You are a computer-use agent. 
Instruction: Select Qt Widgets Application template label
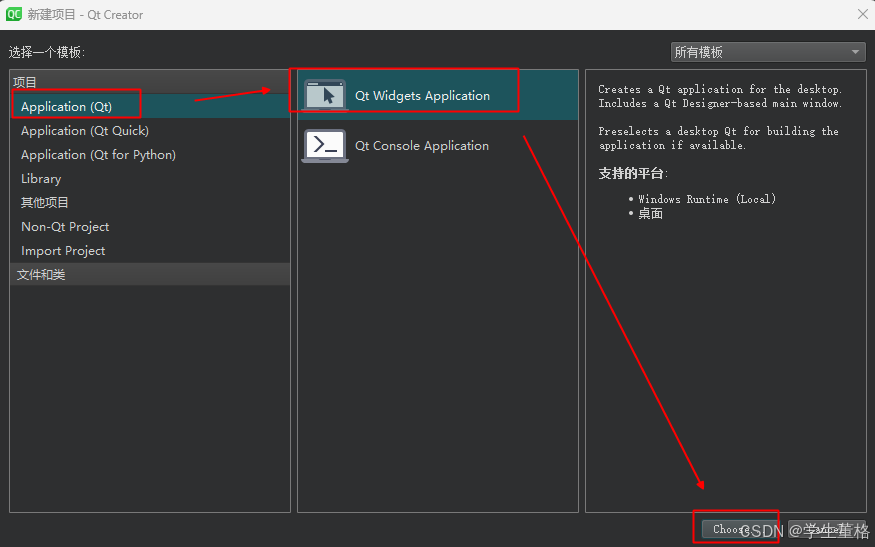pos(422,95)
